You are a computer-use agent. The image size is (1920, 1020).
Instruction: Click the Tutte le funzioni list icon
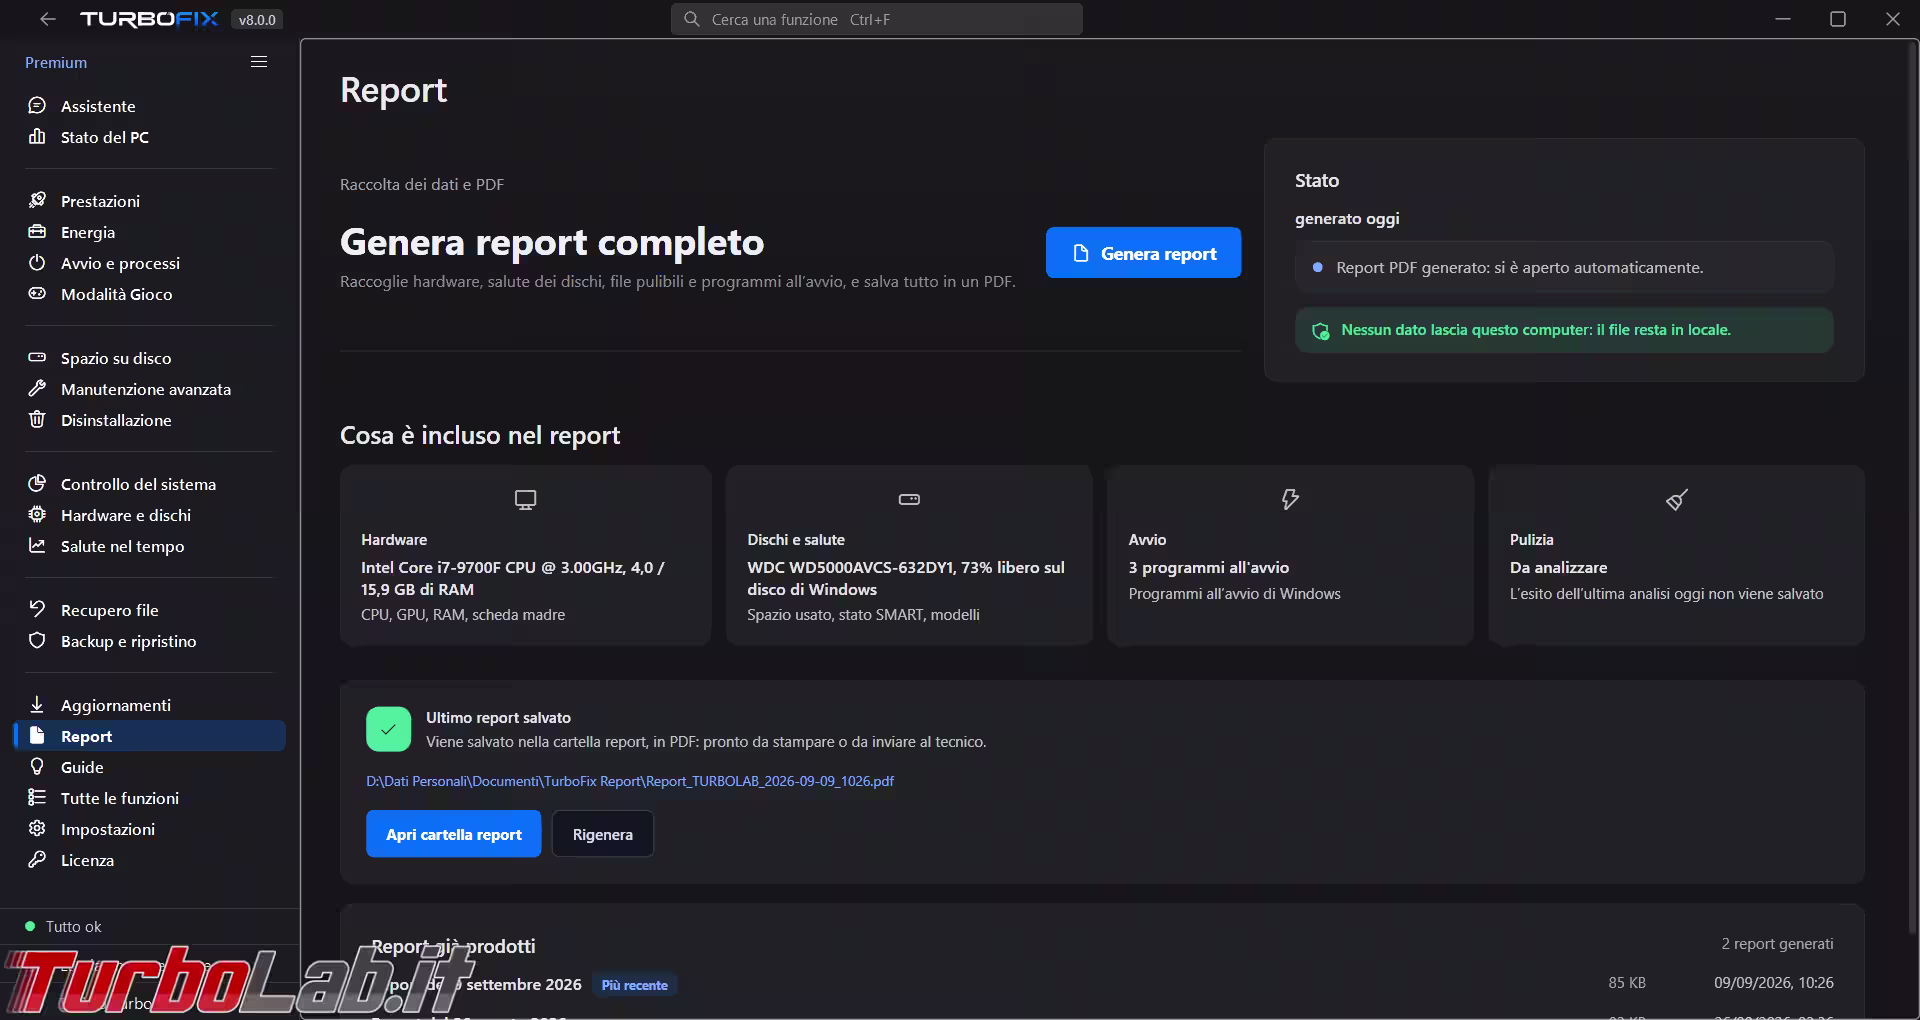37,798
